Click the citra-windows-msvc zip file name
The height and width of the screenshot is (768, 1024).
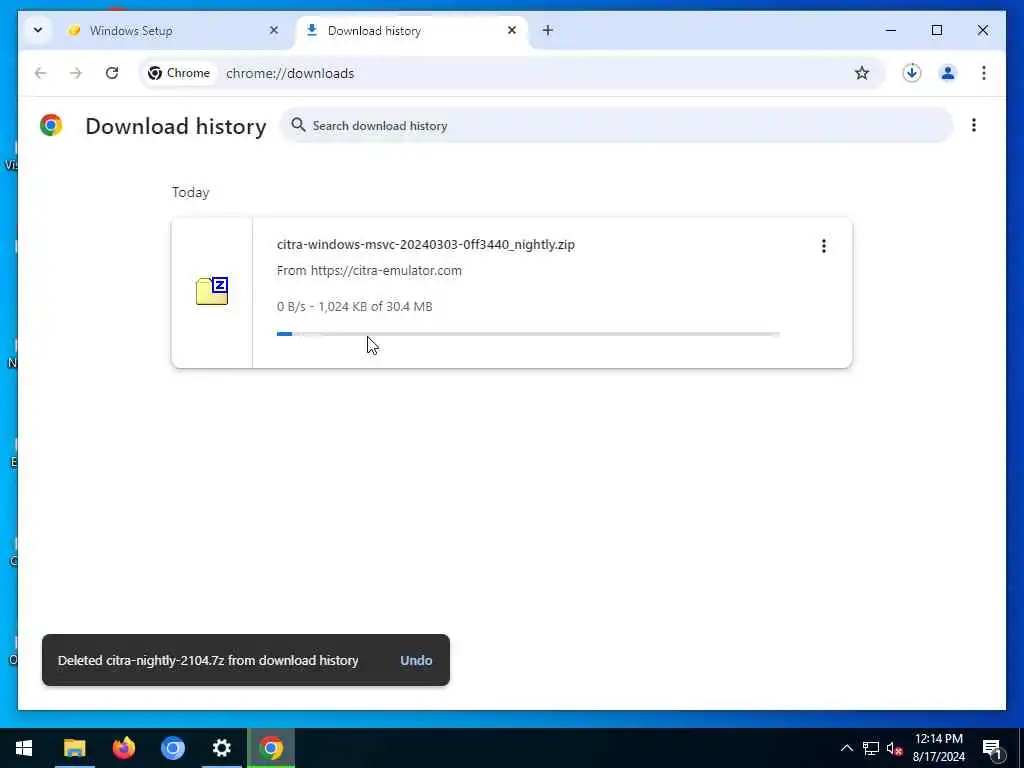(x=426, y=244)
